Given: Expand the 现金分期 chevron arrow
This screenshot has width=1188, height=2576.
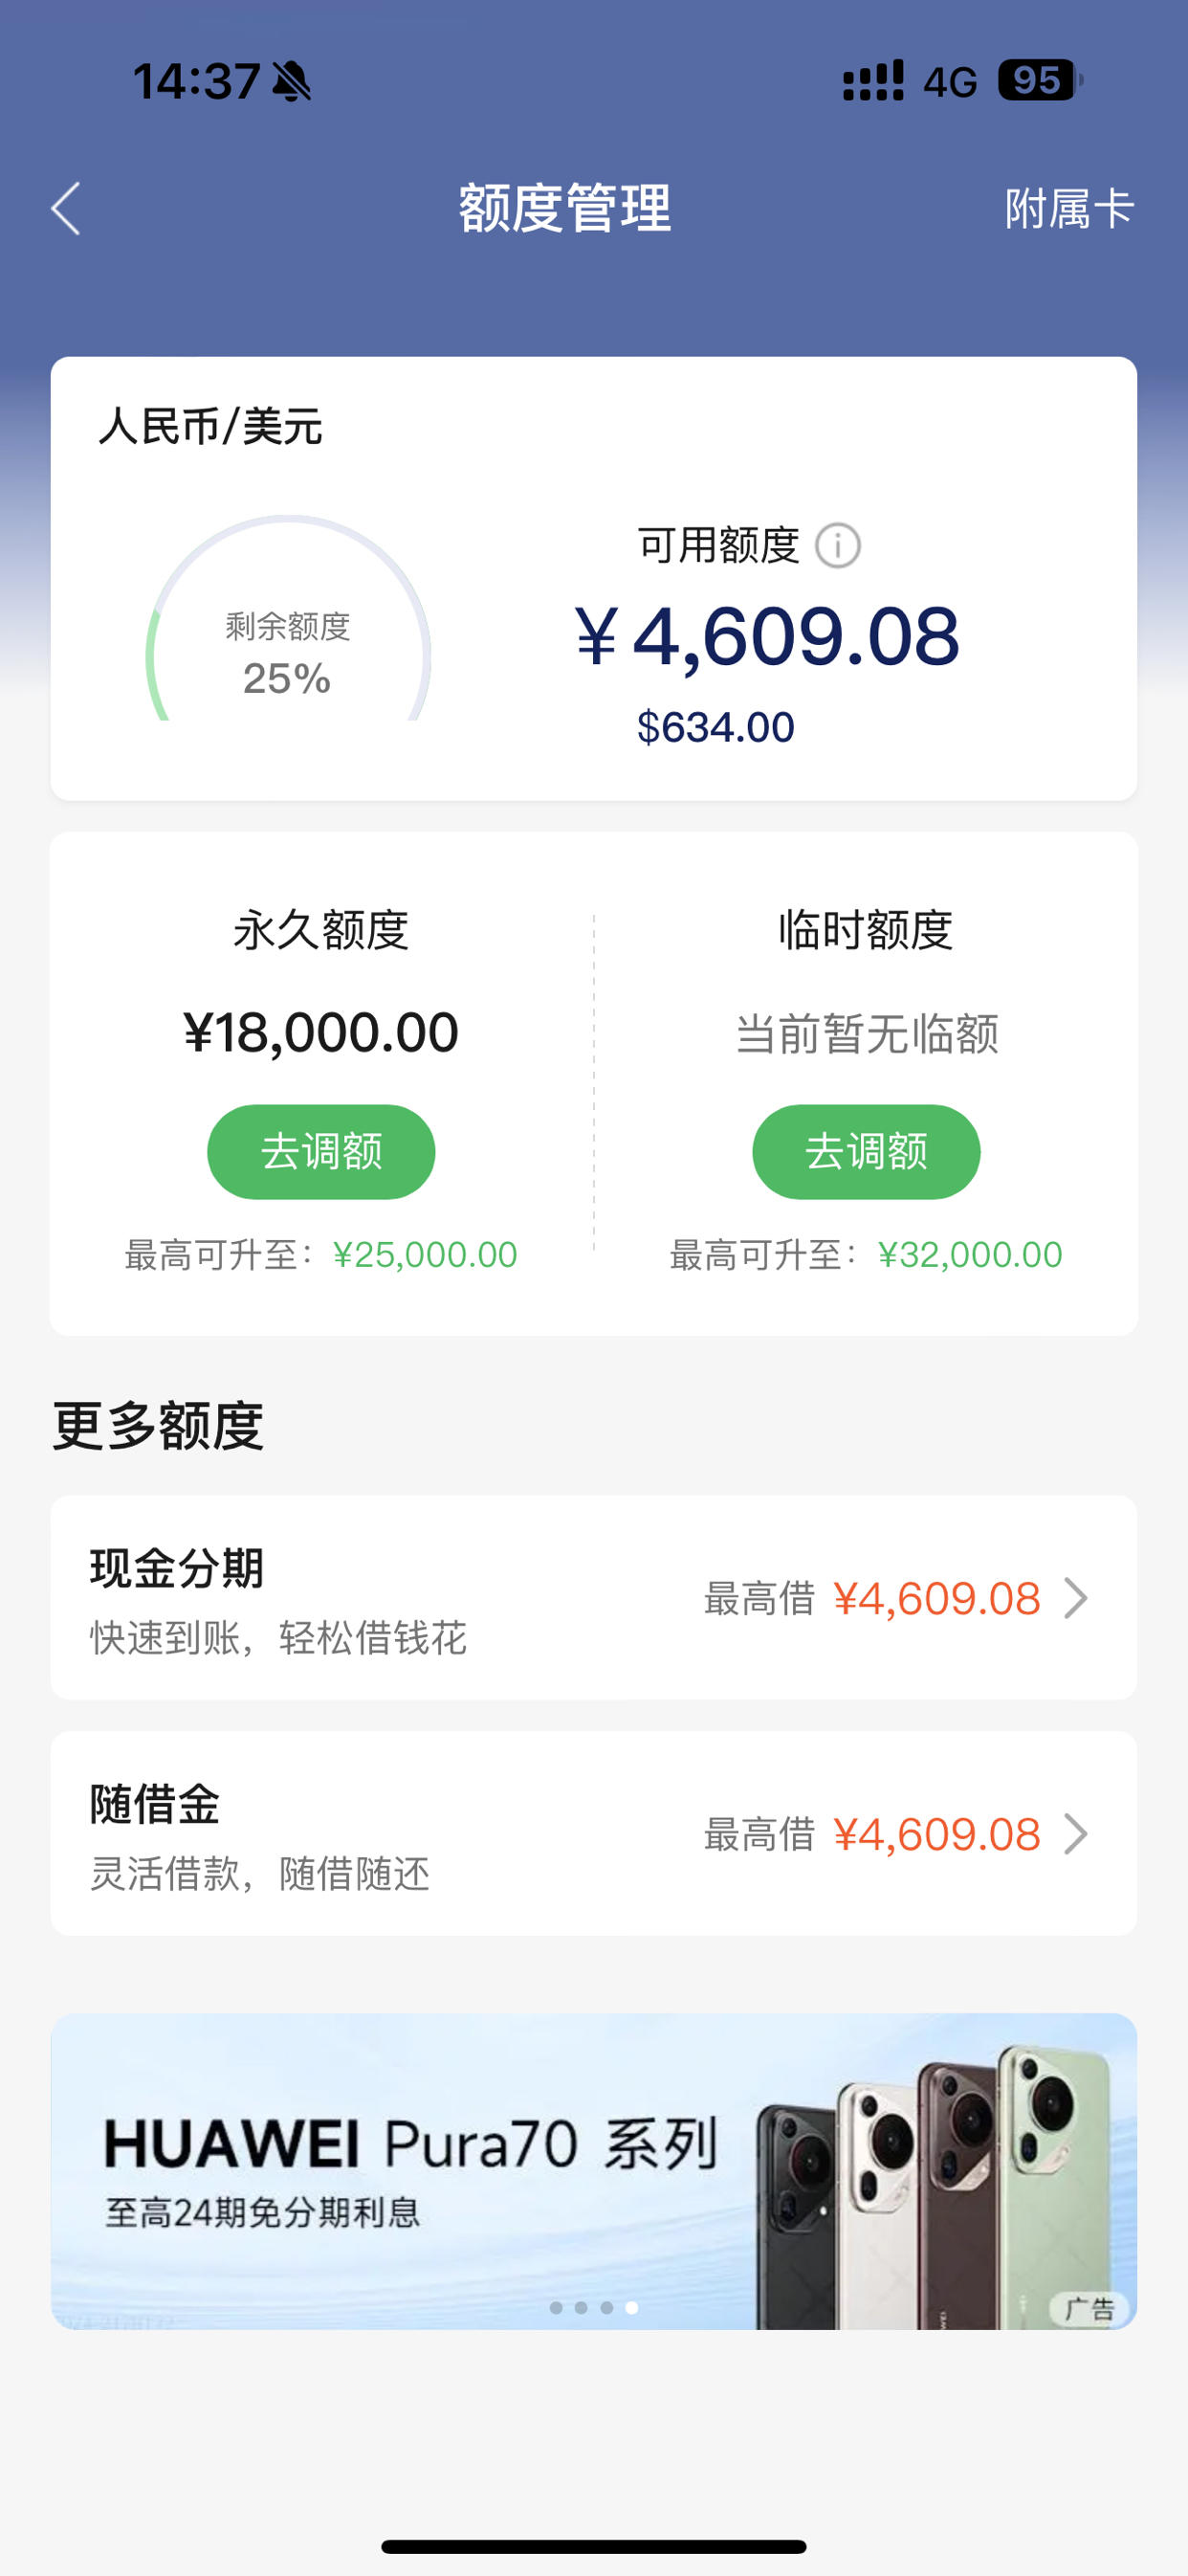Looking at the screenshot, I should point(1076,1598).
